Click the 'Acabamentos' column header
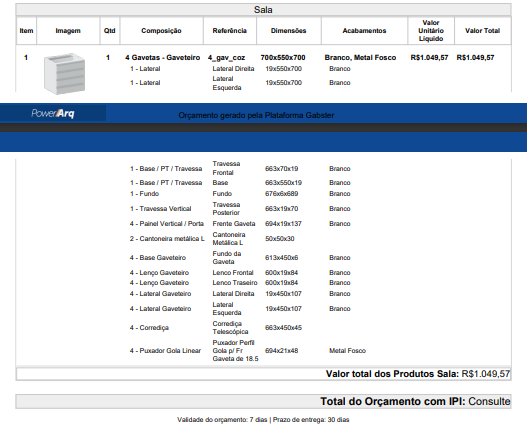The image size is (527, 429). [364, 31]
